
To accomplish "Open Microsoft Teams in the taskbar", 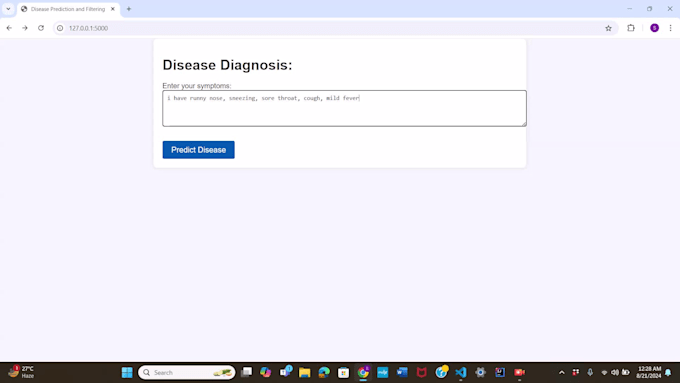I will [x=285, y=372].
